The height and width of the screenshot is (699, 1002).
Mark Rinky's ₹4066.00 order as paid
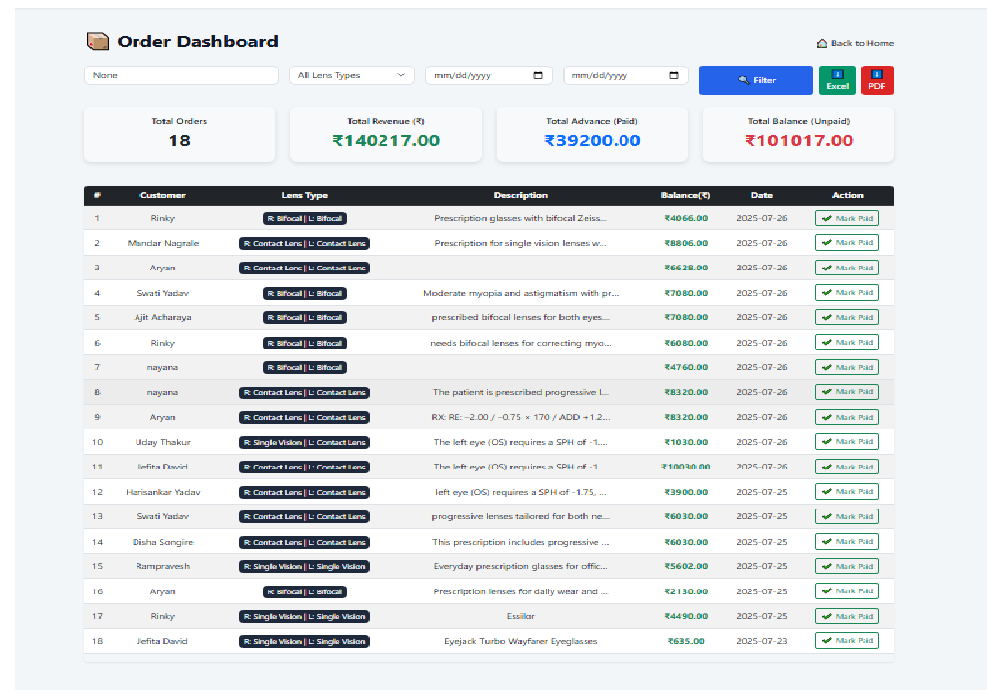846,218
